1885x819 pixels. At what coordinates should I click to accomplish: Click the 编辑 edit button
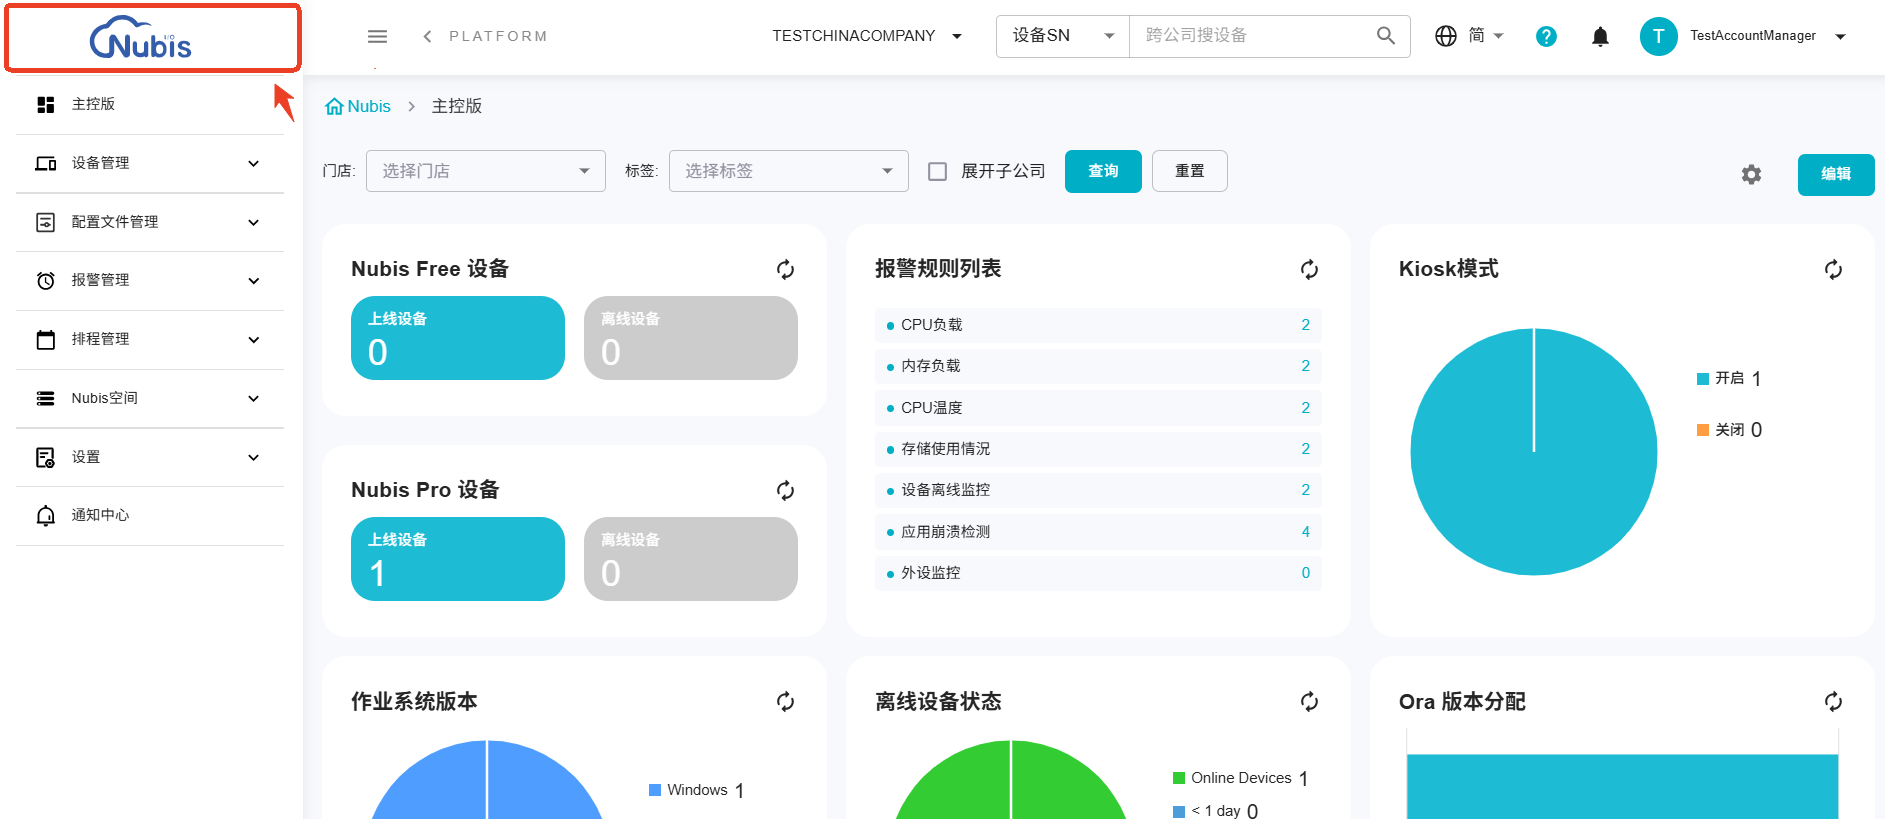coord(1836,174)
